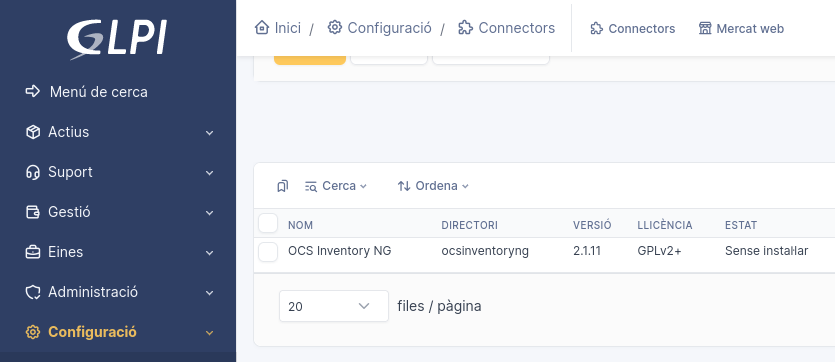Viewport: 835px width, 362px height.
Task: Expand the Eines menu chevron
Action: pos(210,252)
